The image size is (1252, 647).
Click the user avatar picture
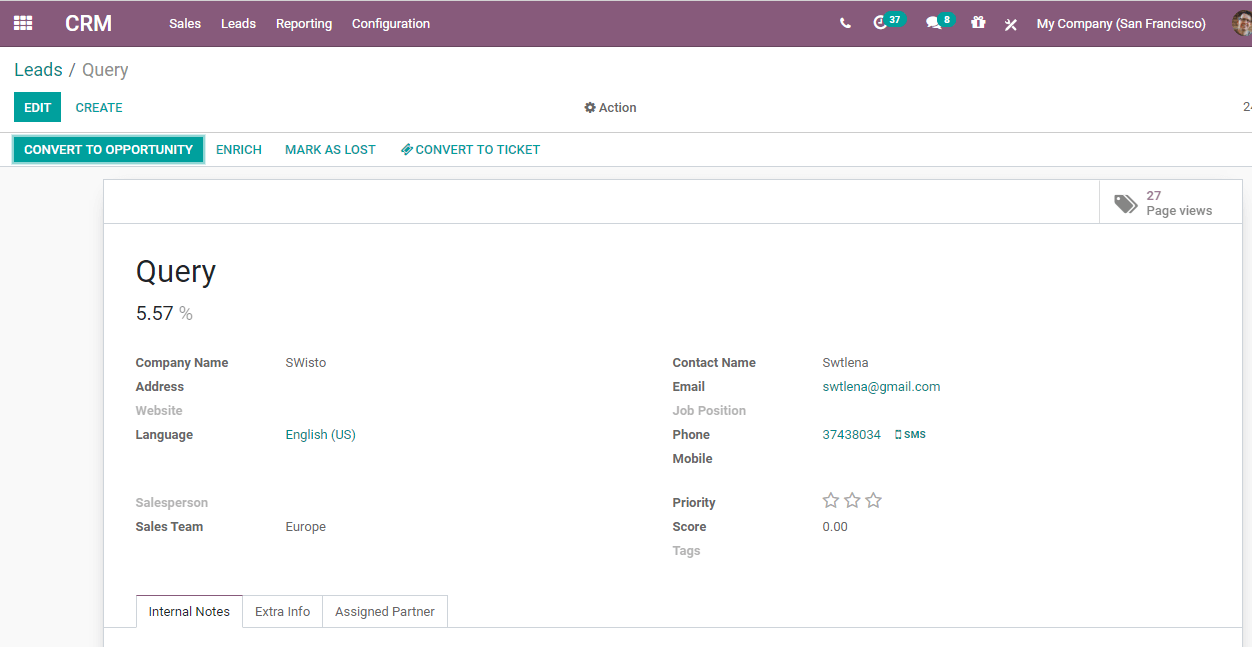pyautogui.click(x=1242, y=23)
